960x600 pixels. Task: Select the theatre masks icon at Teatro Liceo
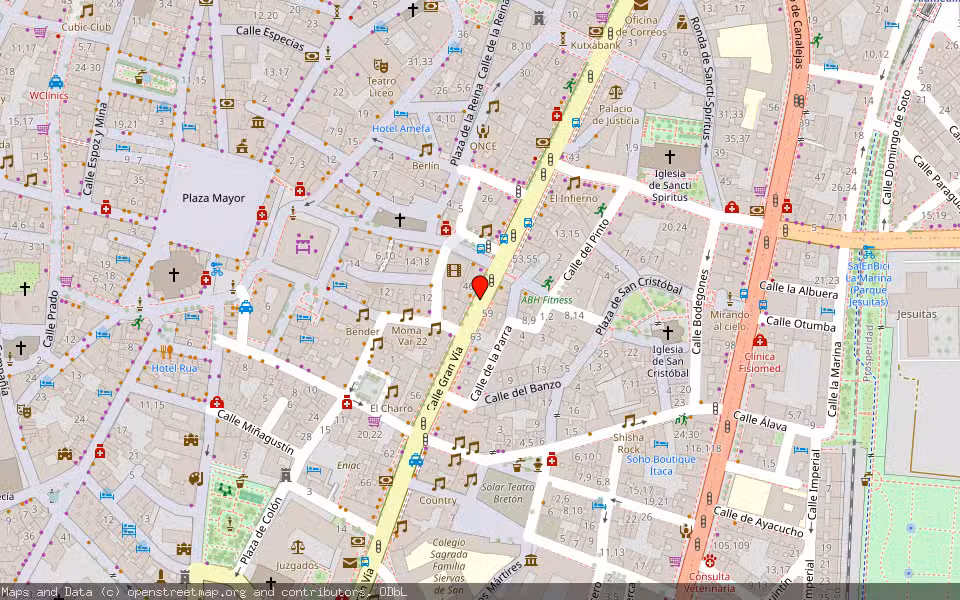(380, 65)
